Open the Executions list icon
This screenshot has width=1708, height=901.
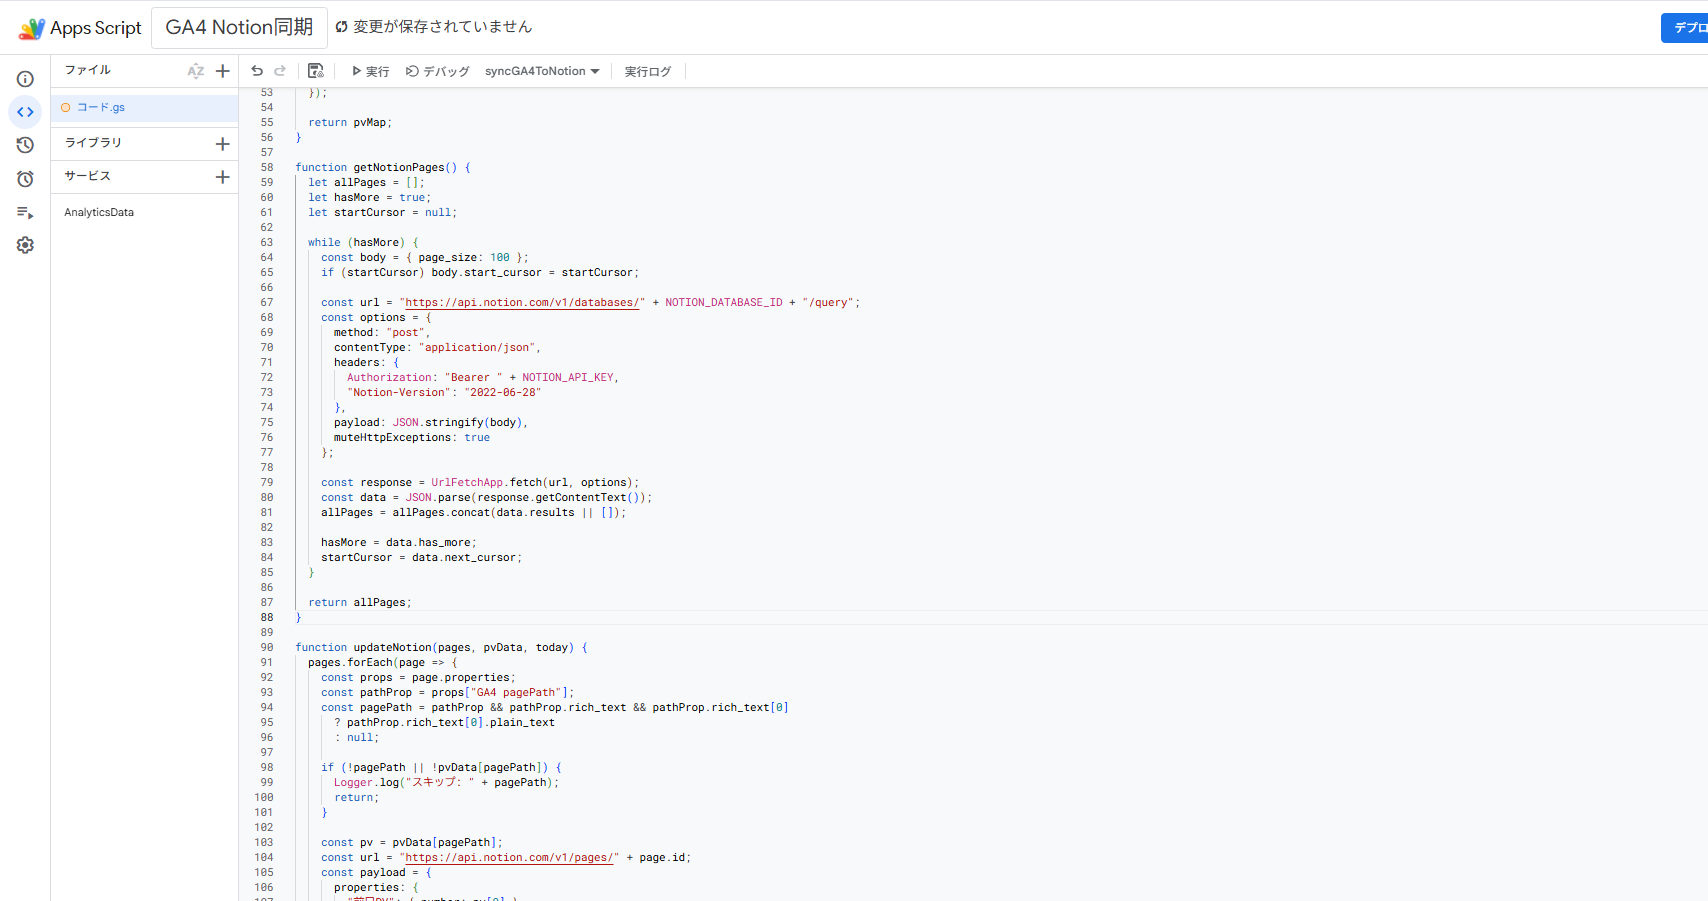[x=25, y=212]
